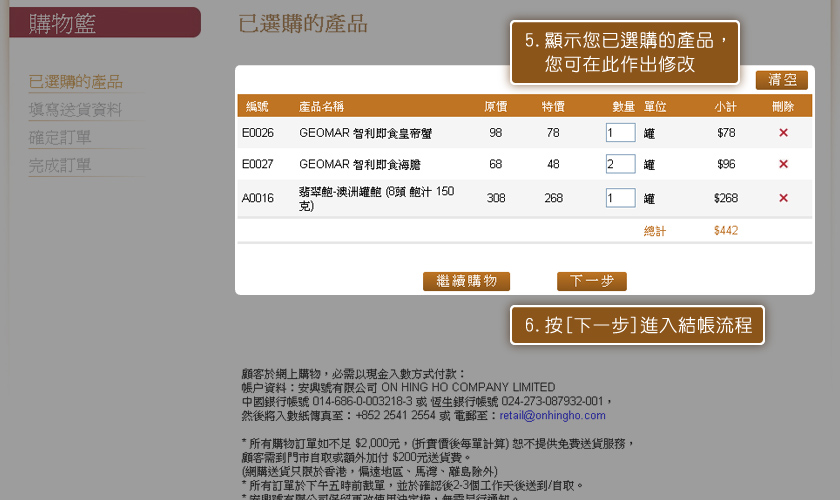The height and width of the screenshot is (500, 840).
Task: Go to 填寫送貨資料 step in sidebar
Action: coord(76,110)
